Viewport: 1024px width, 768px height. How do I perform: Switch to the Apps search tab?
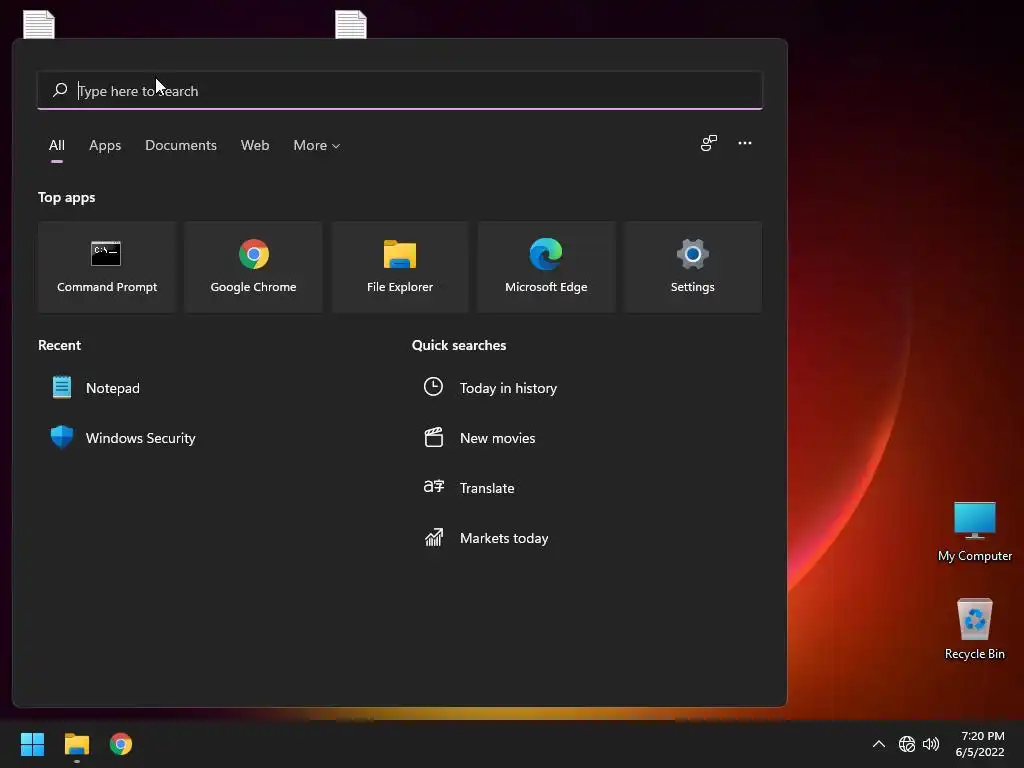(x=105, y=145)
